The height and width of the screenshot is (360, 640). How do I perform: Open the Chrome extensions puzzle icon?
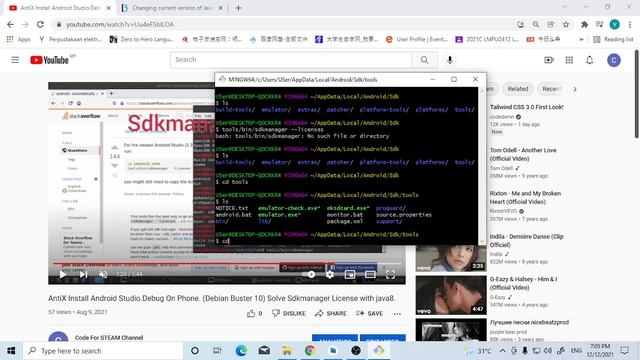(584, 24)
